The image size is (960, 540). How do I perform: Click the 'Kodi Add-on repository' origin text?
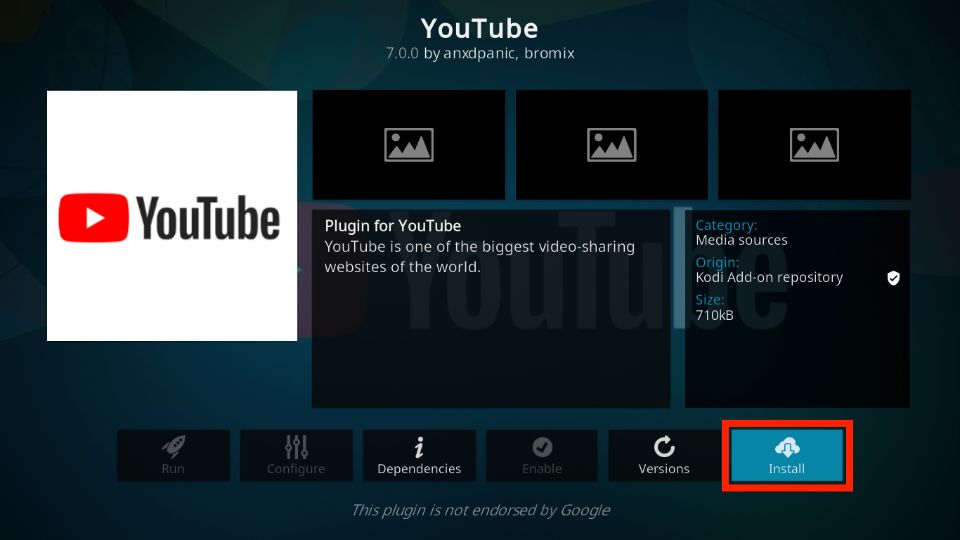coord(769,277)
